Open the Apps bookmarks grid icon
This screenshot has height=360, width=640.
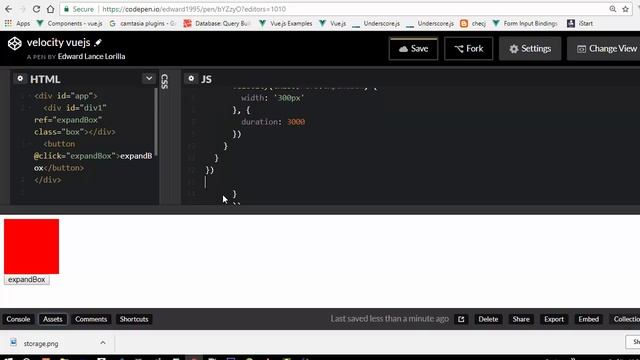coord(8,24)
